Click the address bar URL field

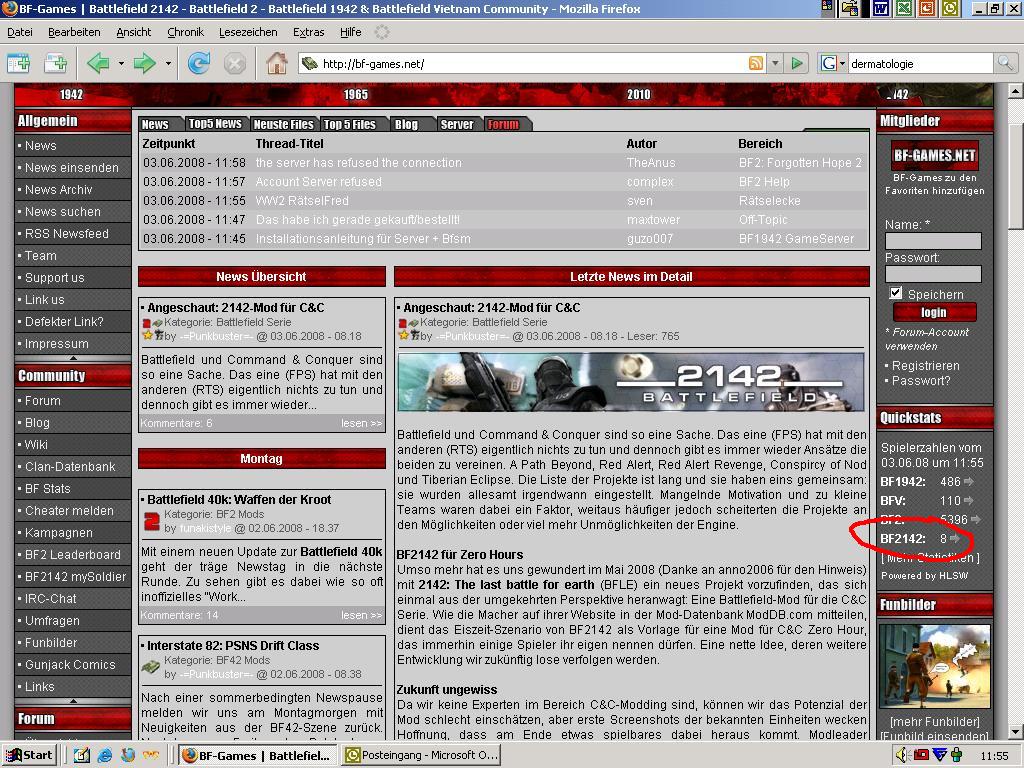click(532, 63)
